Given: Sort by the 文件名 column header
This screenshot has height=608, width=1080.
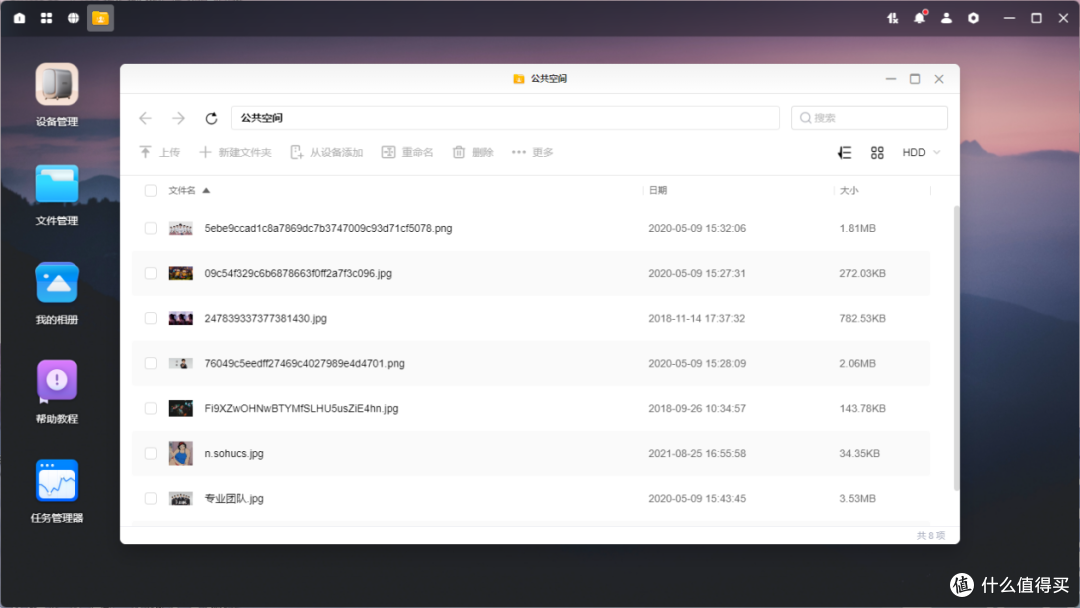Looking at the screenshot, I should pos(182,191).
